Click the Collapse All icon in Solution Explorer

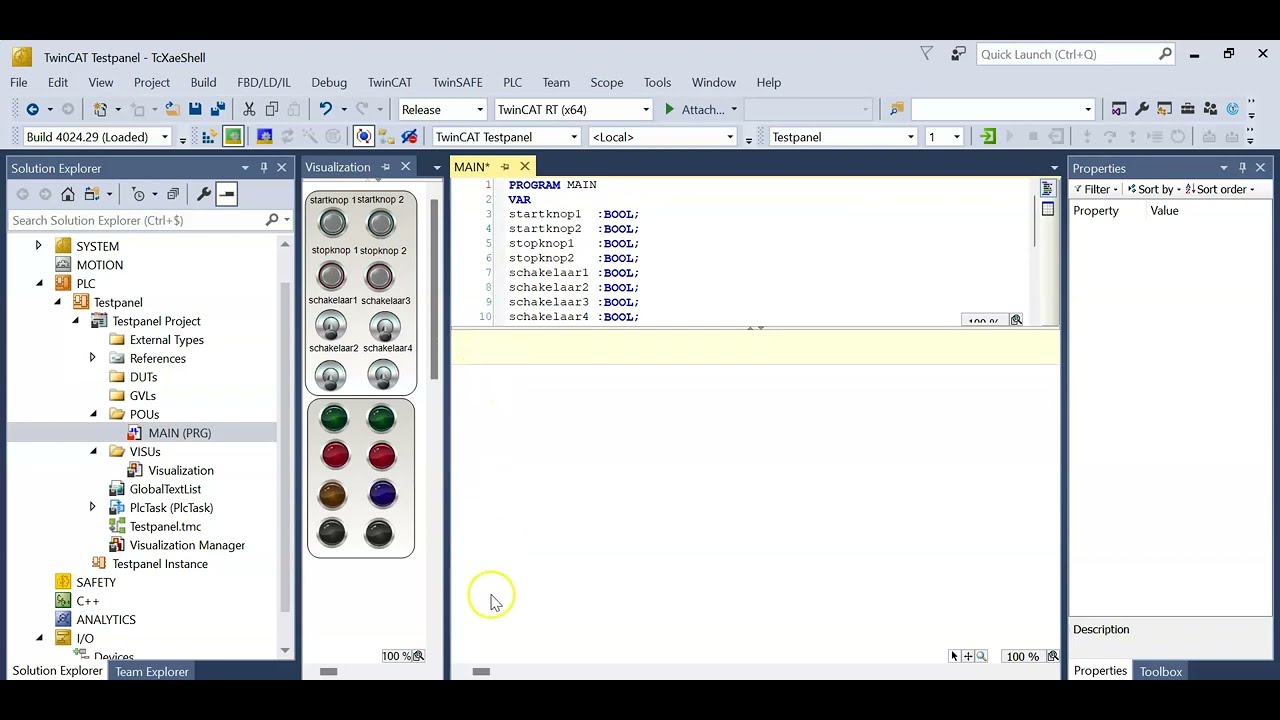pos(173,194)
